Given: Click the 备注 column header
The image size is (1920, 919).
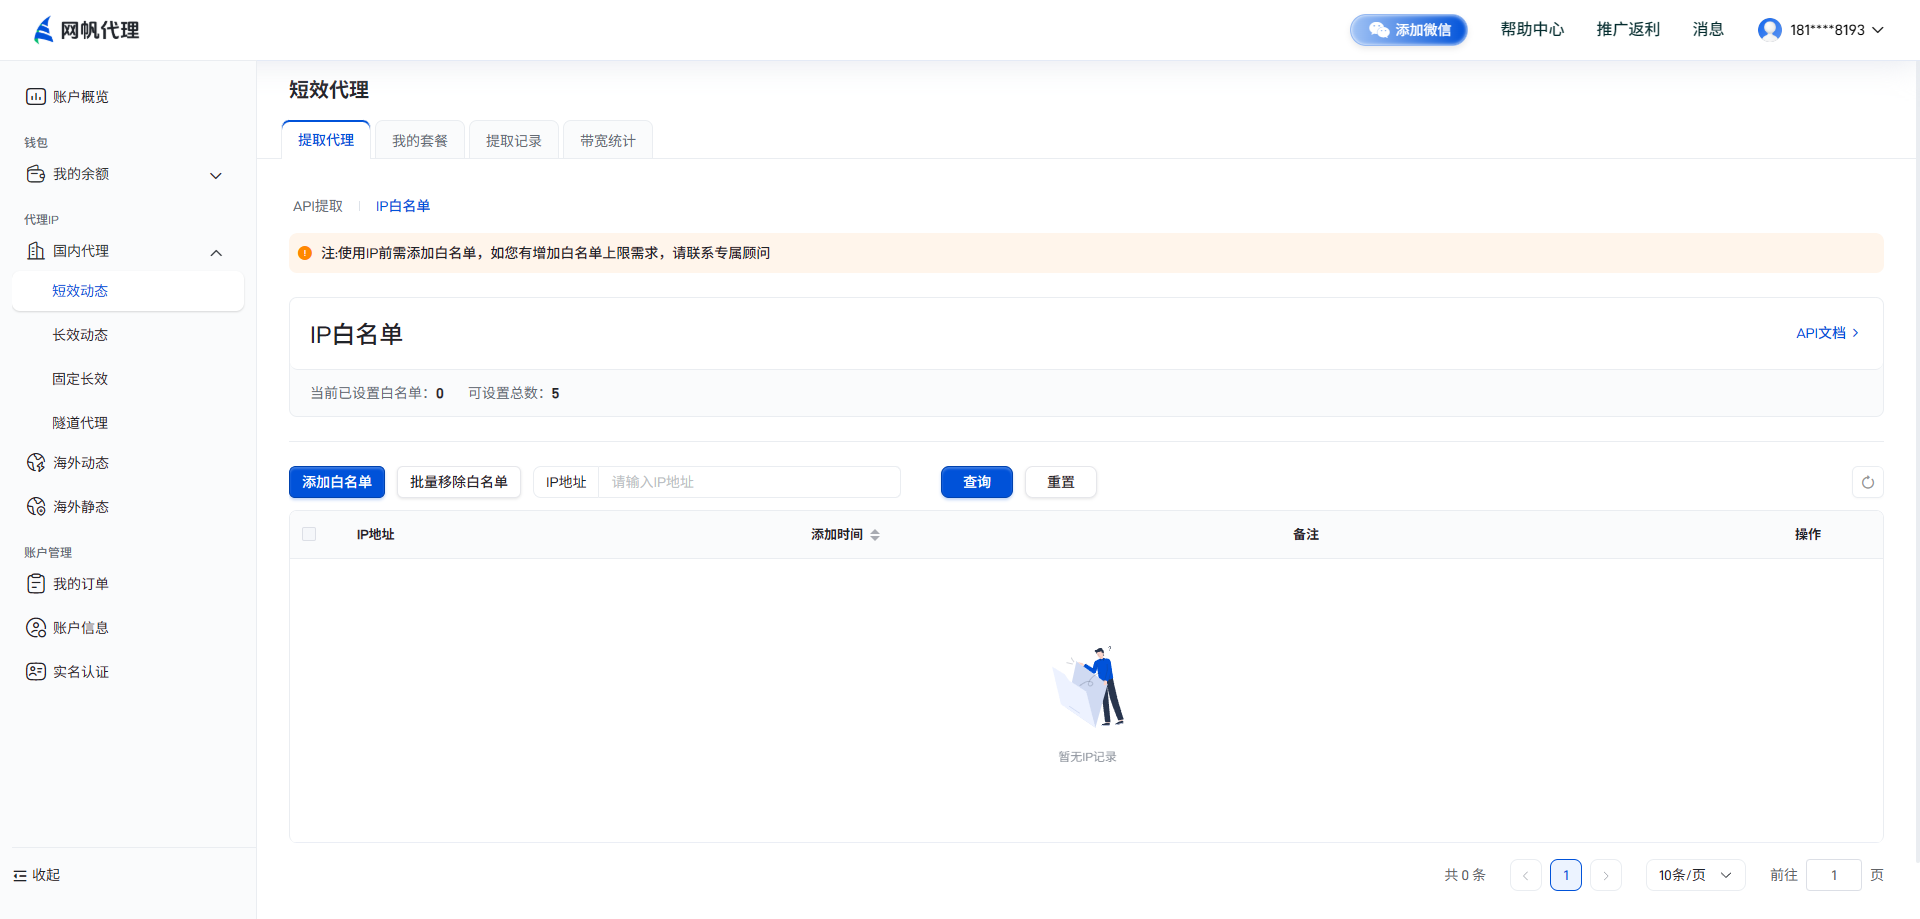Looking at the screenshot, I should click(1306, 535).
